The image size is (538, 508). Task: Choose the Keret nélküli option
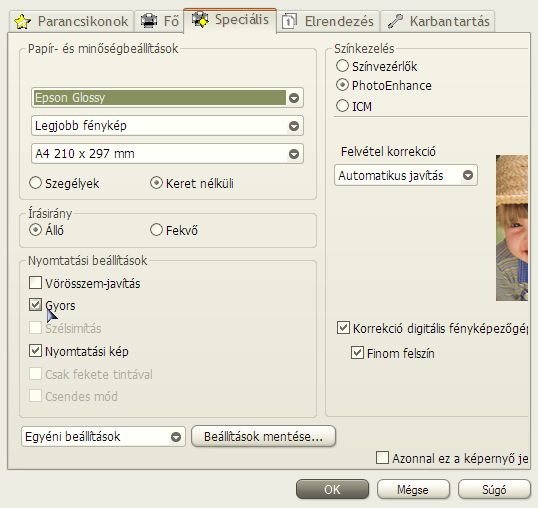(156, 183)
